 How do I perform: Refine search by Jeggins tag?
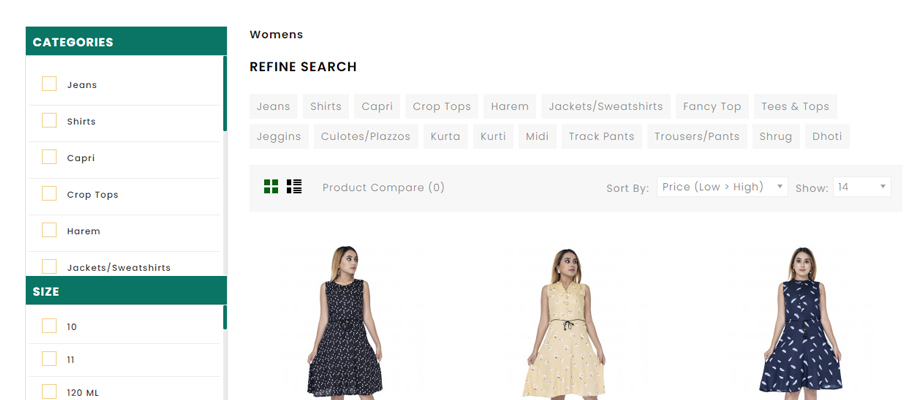[x=279, y=136]
